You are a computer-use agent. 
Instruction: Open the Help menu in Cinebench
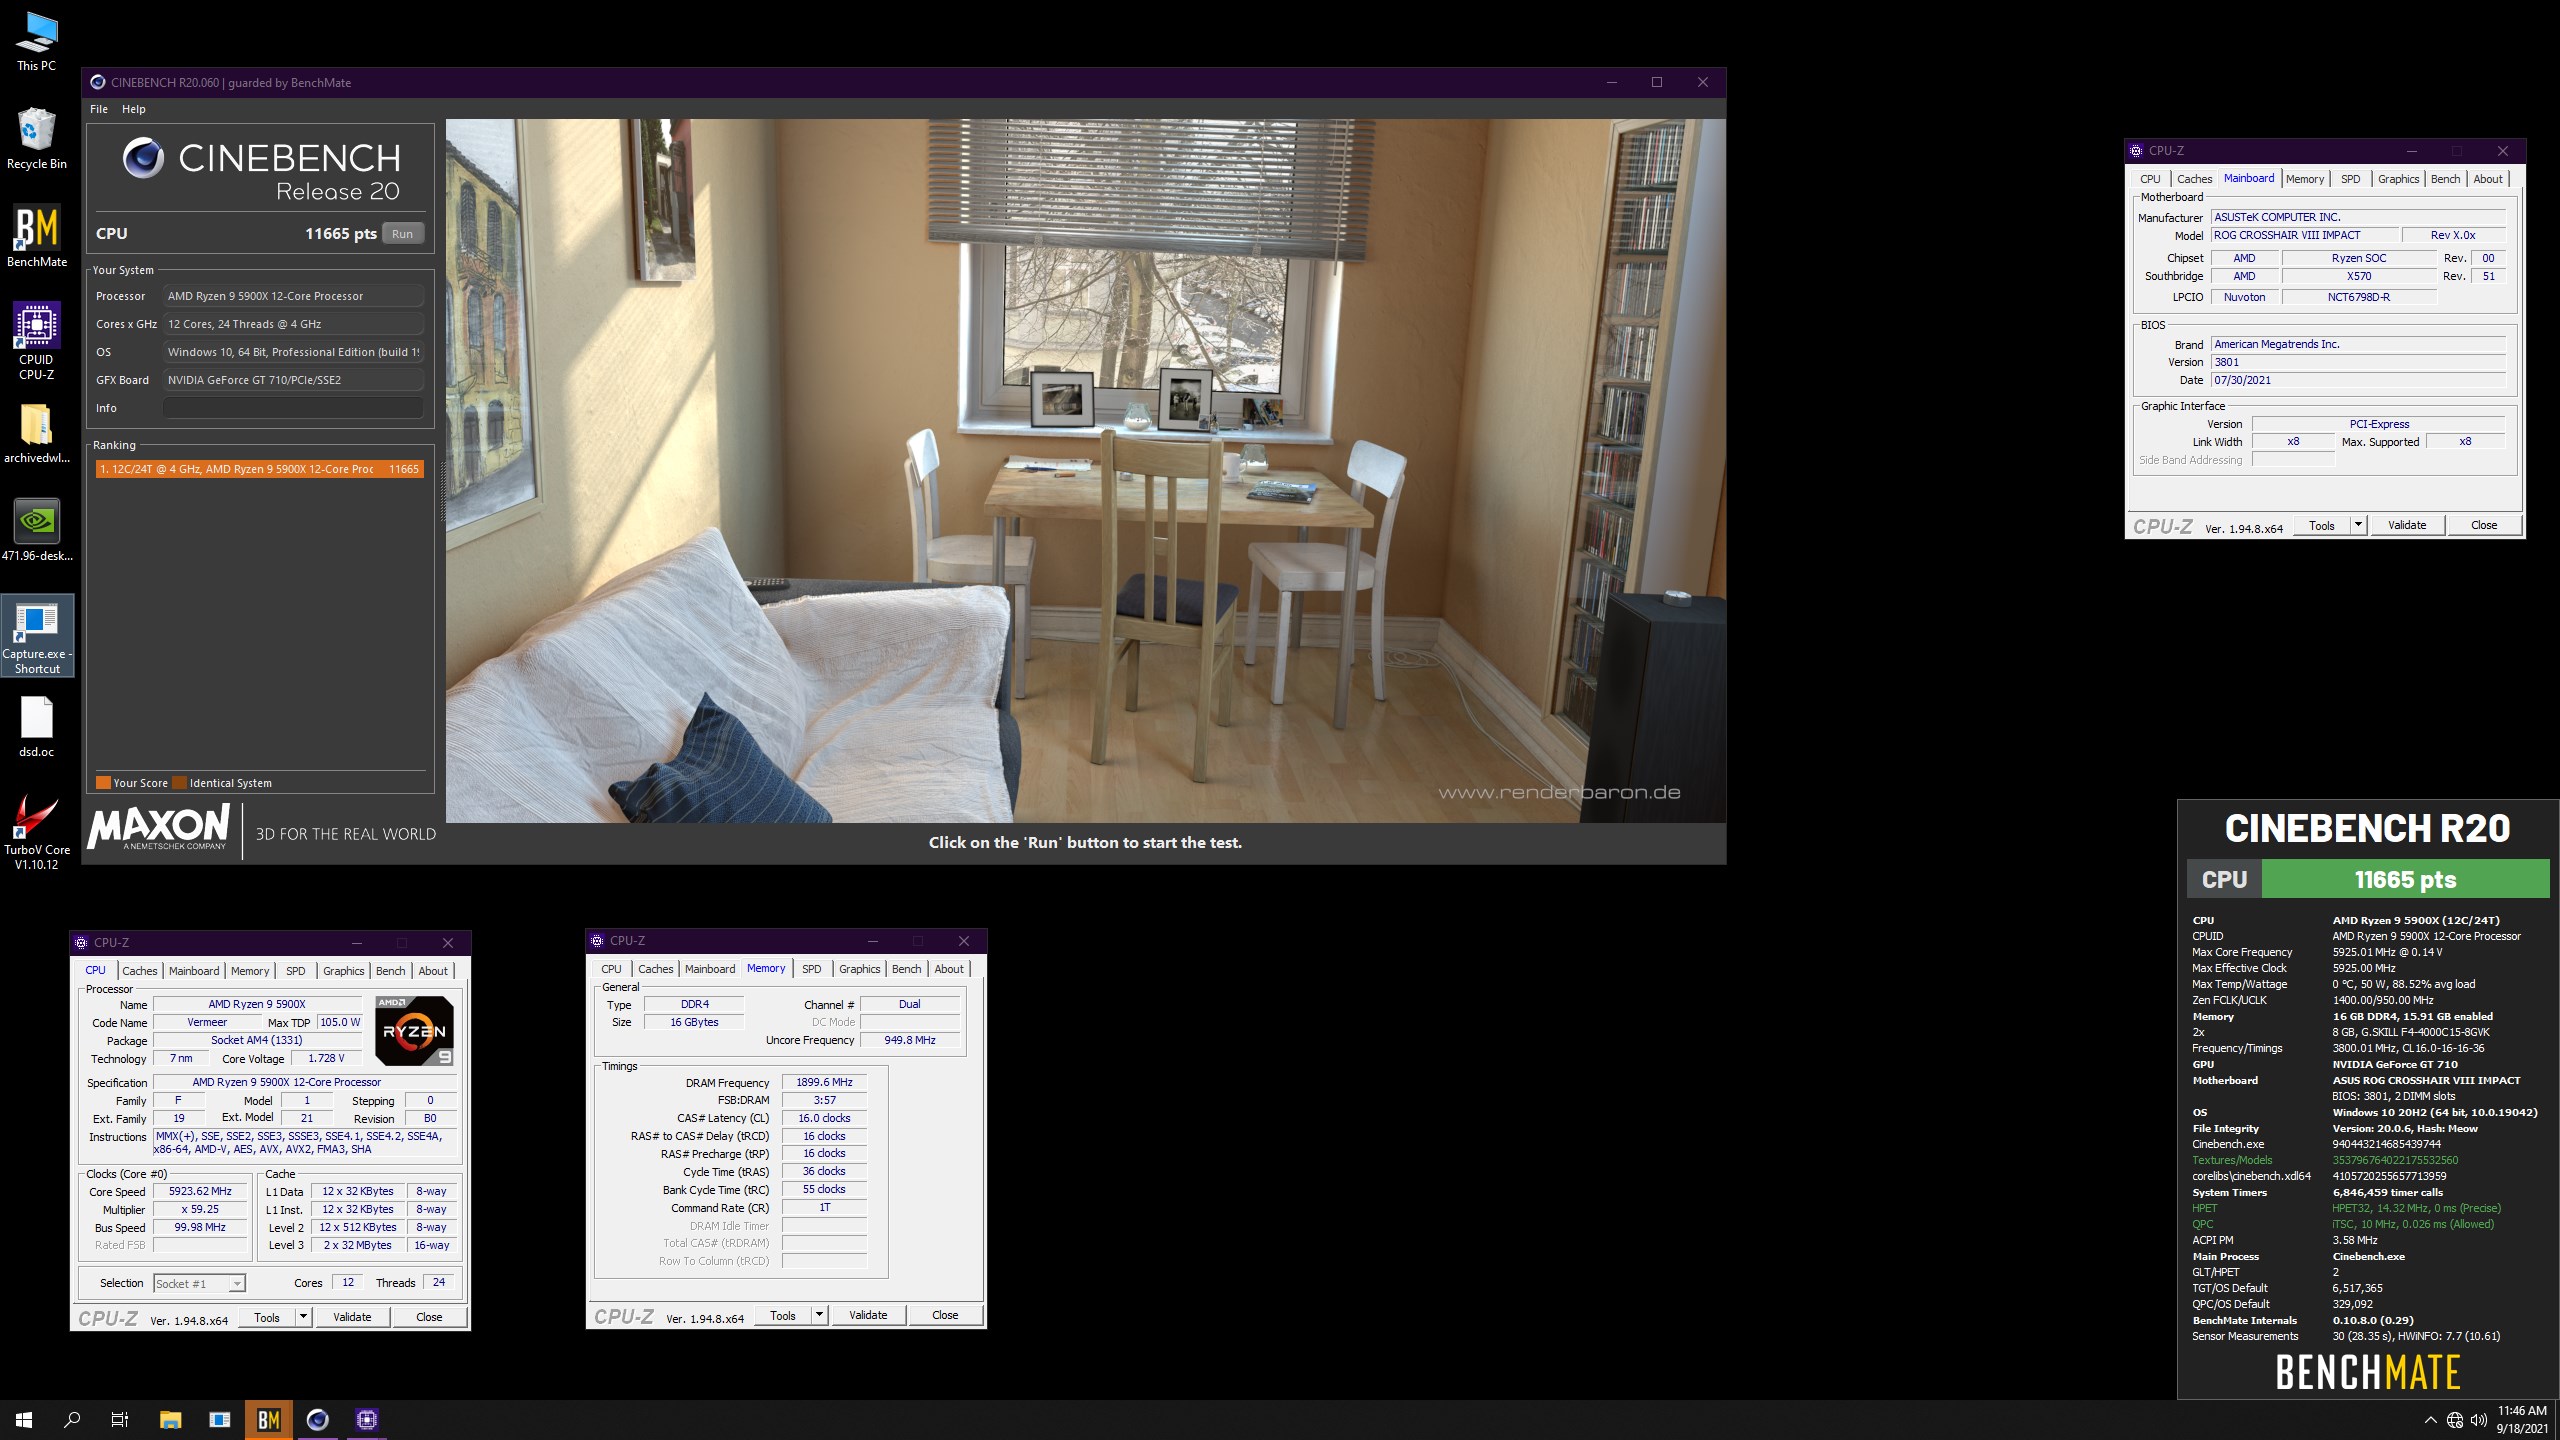coord(134,109)
